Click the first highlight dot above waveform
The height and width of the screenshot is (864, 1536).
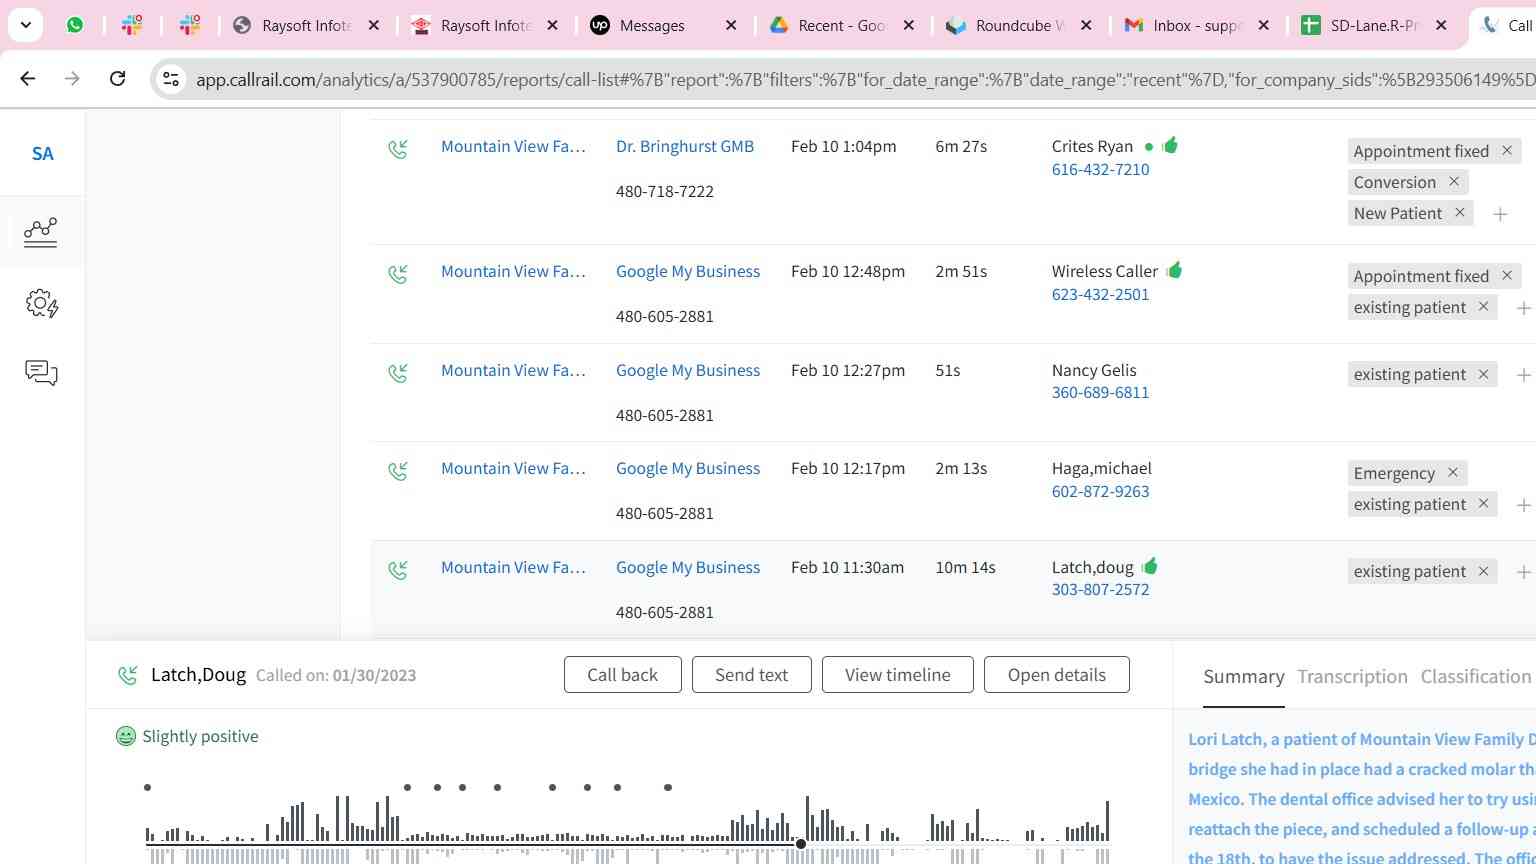(147, 787)
